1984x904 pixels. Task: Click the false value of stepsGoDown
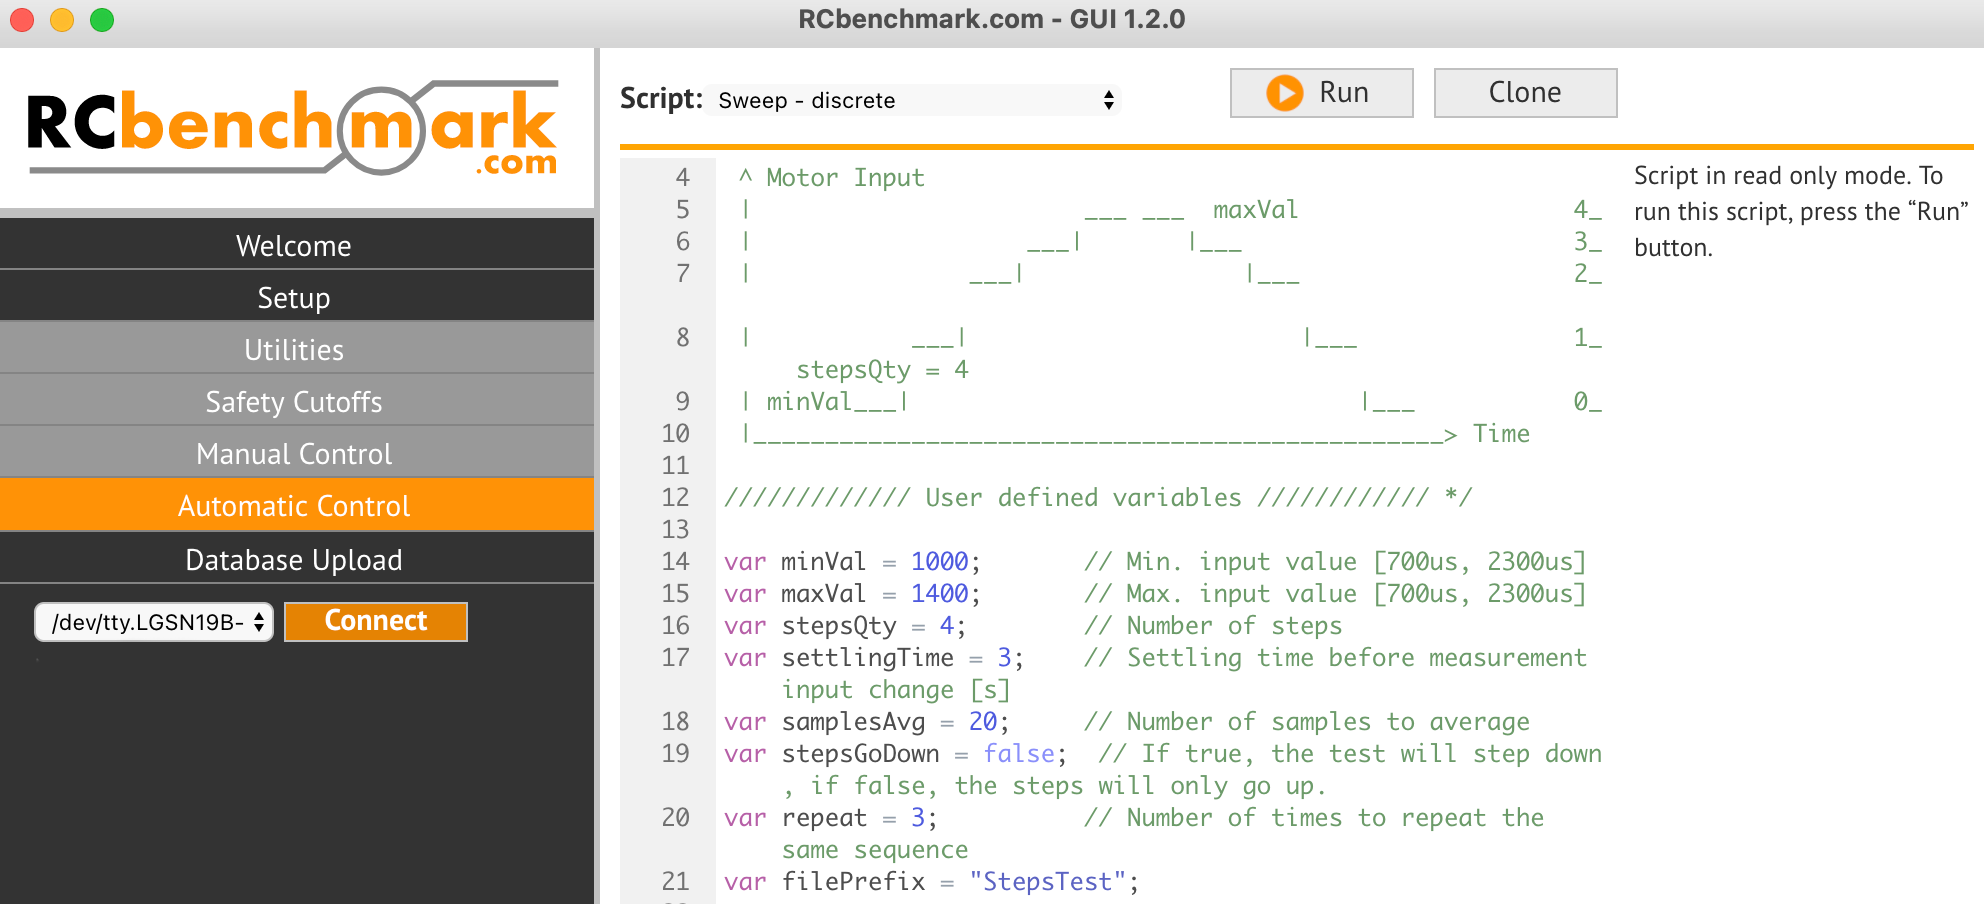tap(1018, 754)
